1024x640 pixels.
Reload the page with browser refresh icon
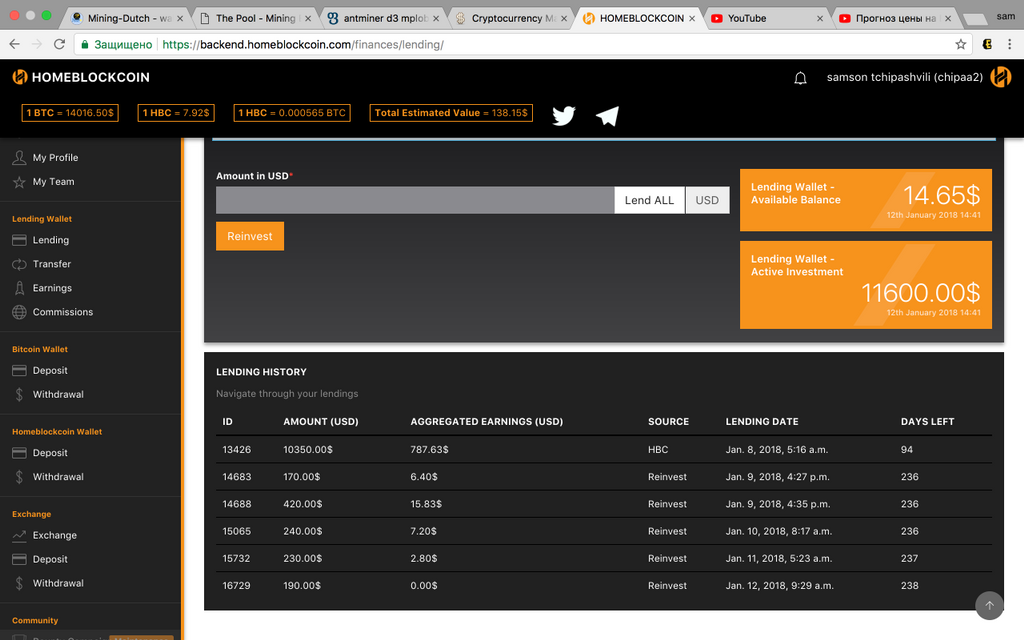click(x=60, y=45)
